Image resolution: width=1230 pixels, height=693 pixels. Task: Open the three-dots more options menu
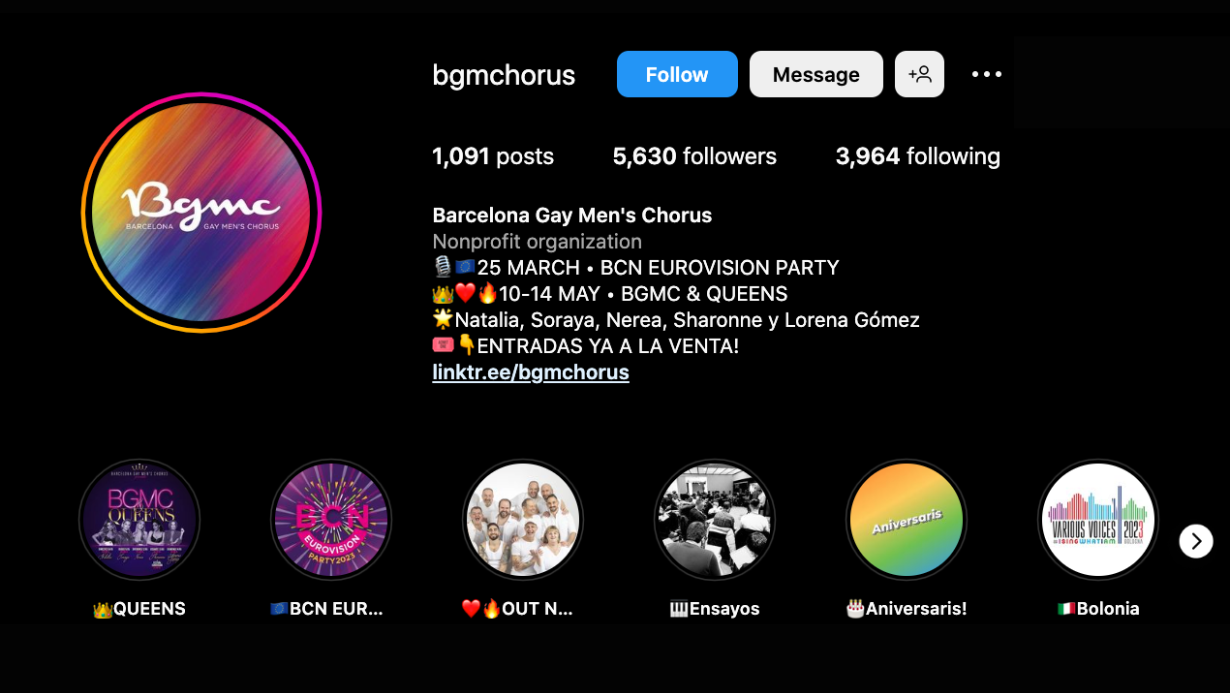986,74
